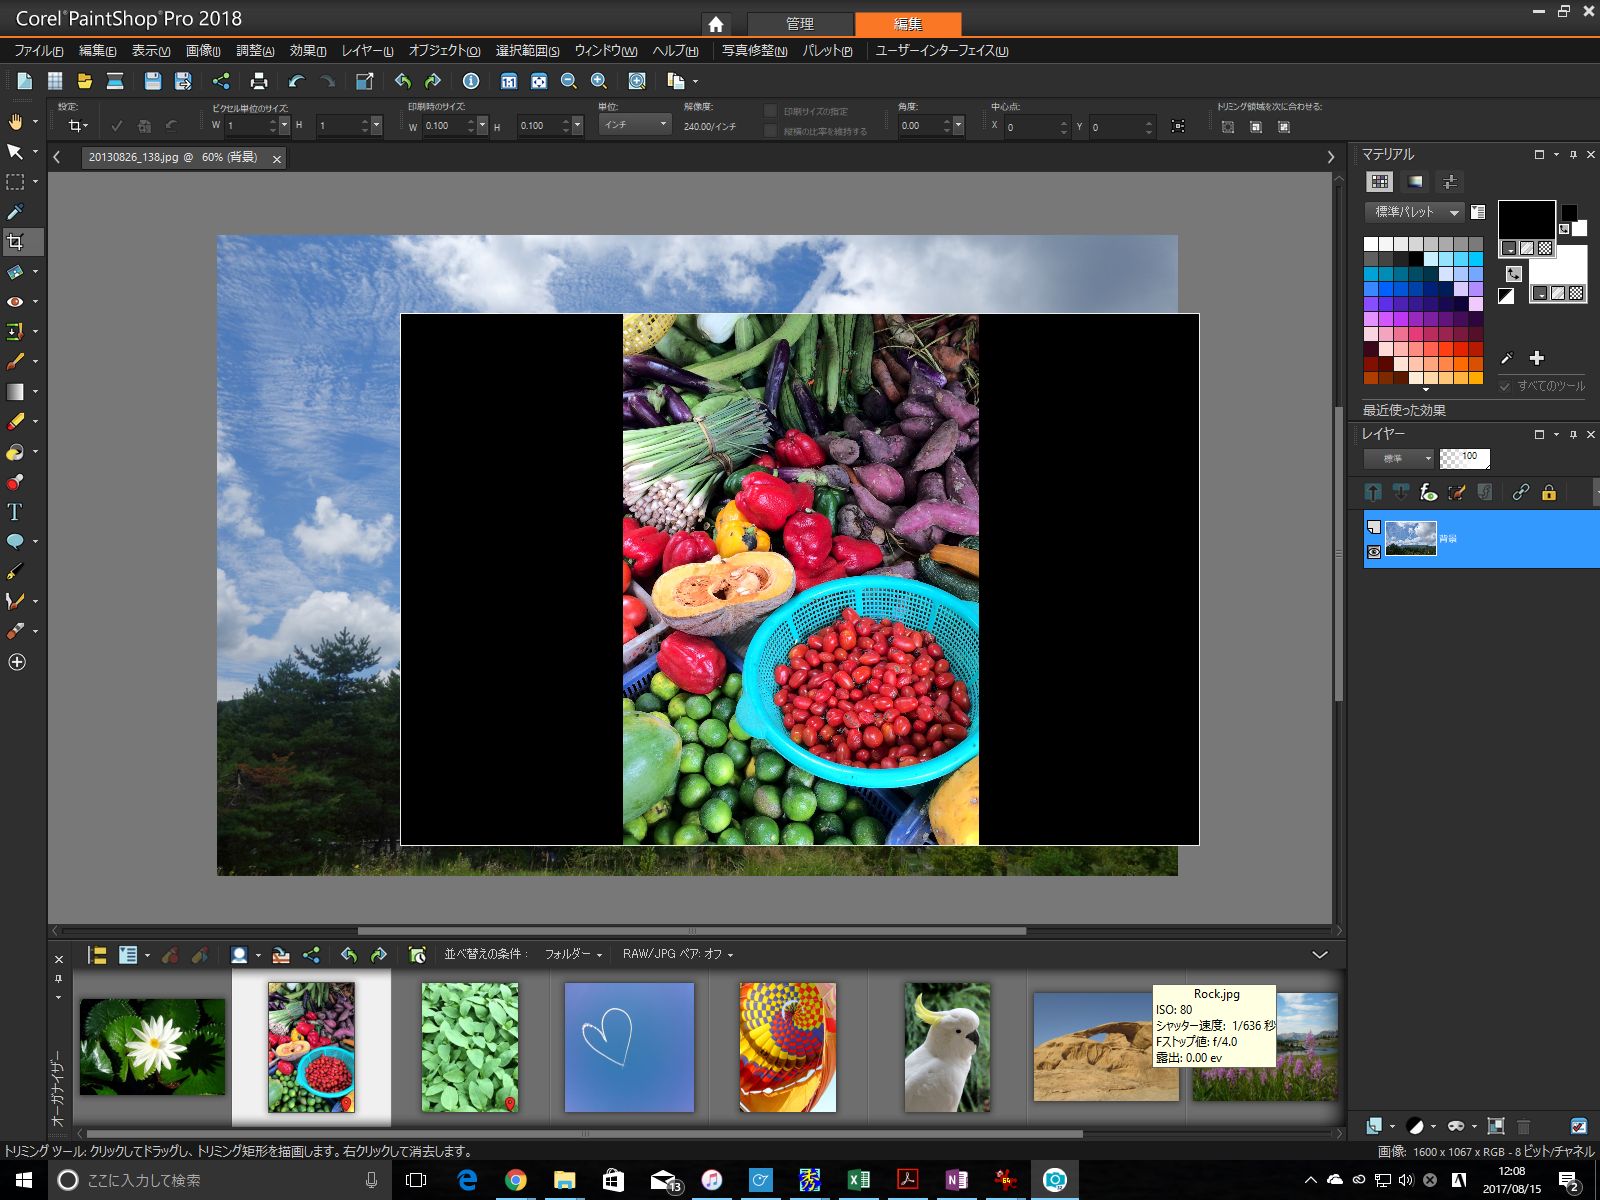Switch Materials panel to the sliders view
Viewport: 1600px width, 1200px height.
[1449, 181]
